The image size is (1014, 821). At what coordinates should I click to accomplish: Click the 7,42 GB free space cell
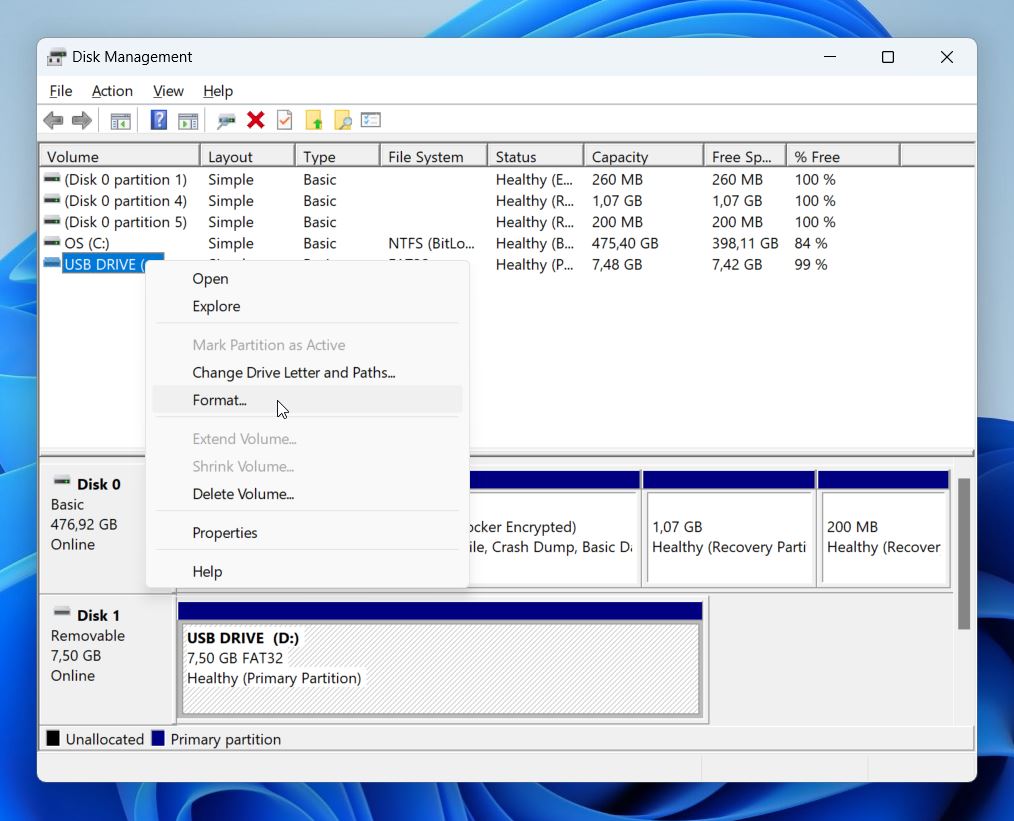(x=737, y=264)
